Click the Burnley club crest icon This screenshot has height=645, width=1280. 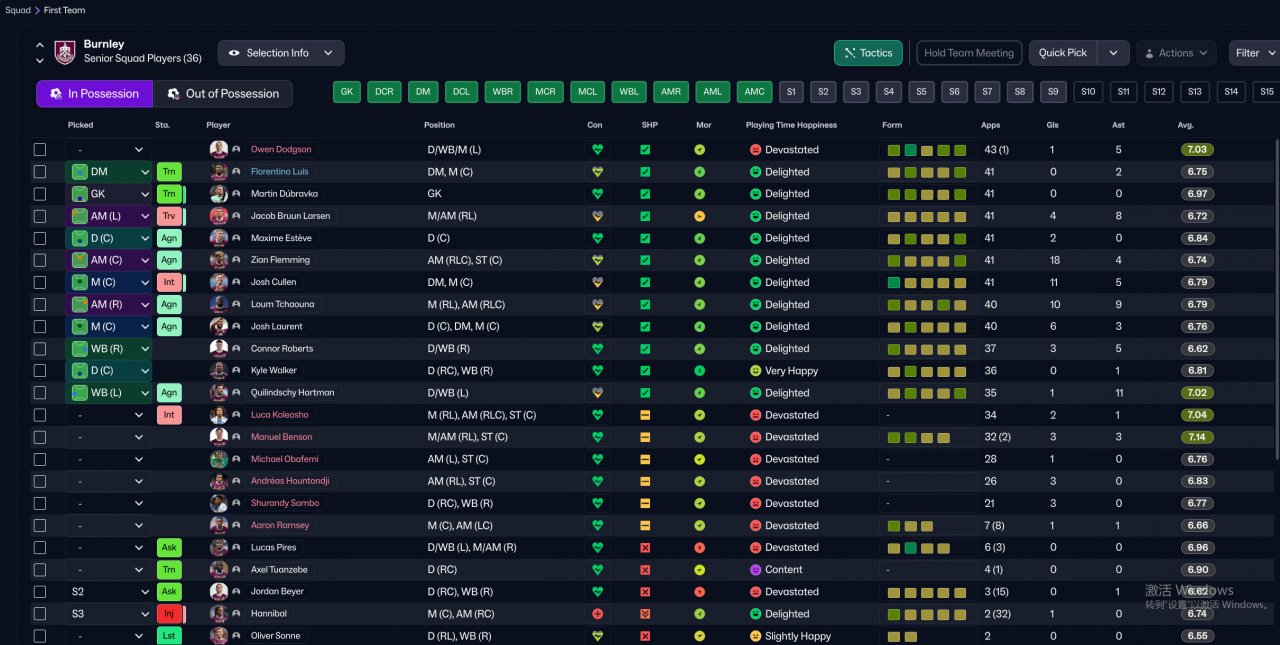click(x=65, y=52)
